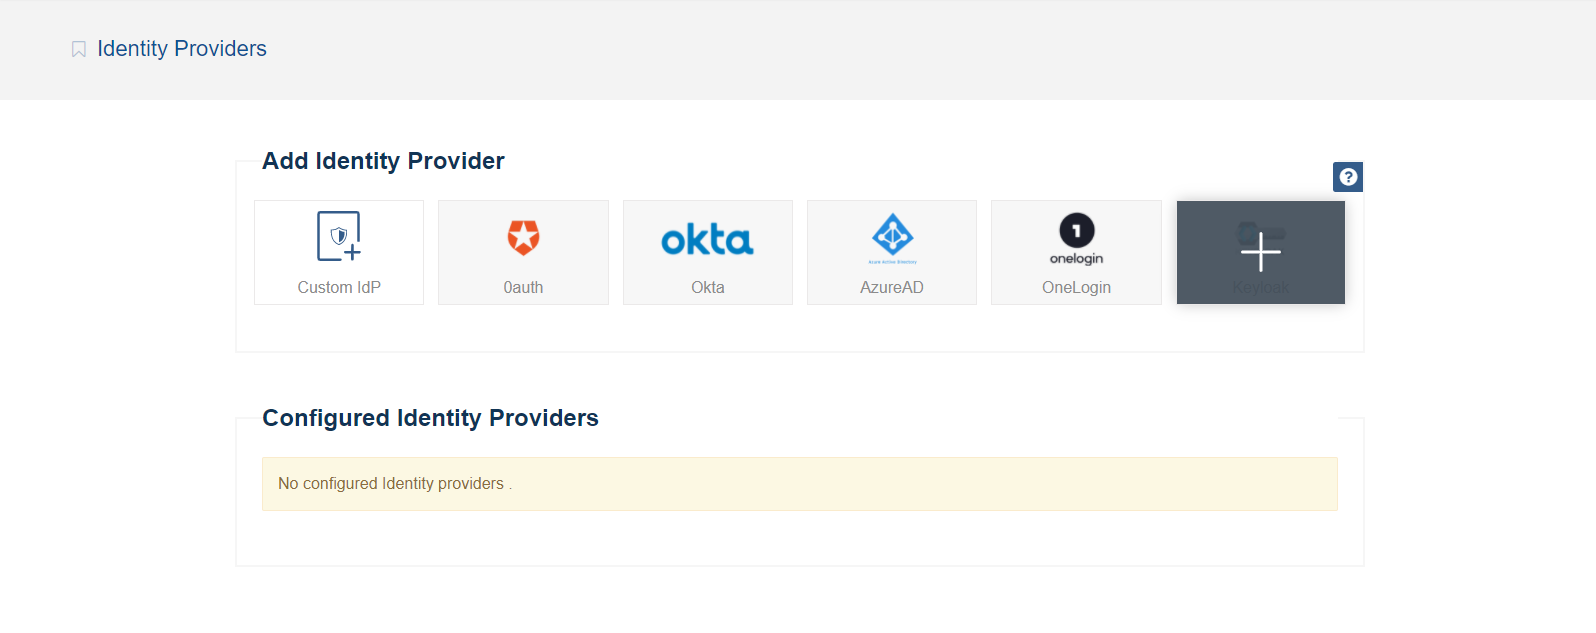Click the Add Identity Provider heading
1596x633 pixels.
click(383, 161)
